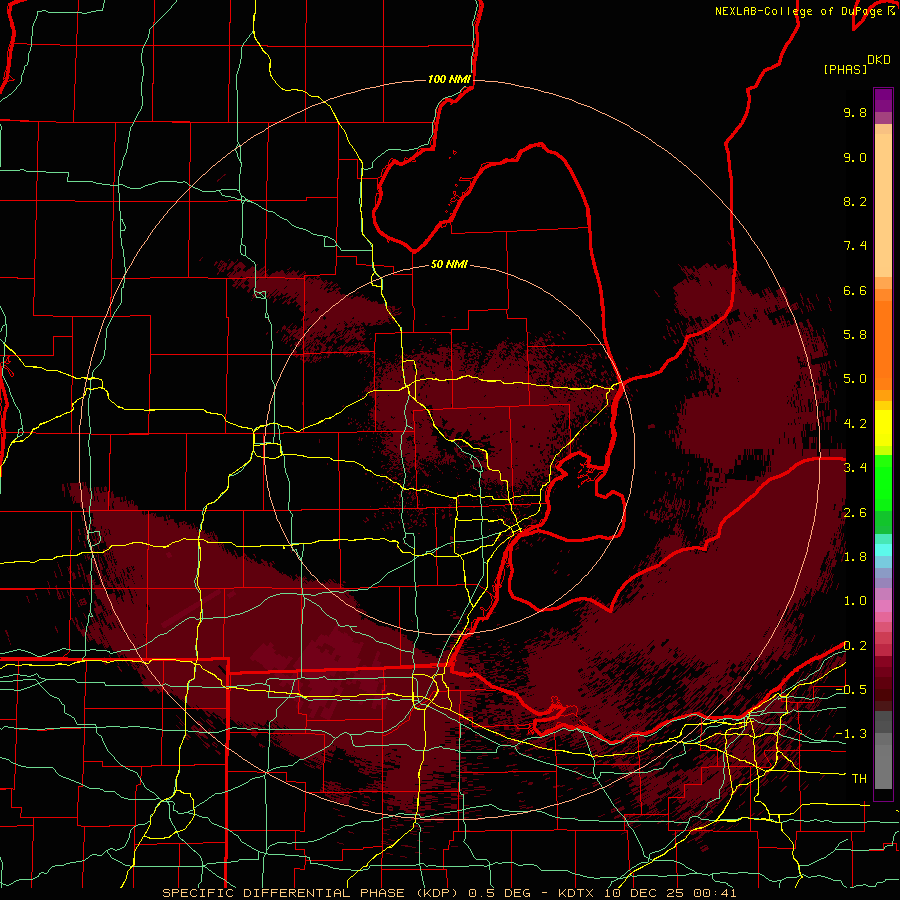Click the [PHAS] units label
This screenshot has width=900, height=900.
pyautogui.click(x=845, y=69)
